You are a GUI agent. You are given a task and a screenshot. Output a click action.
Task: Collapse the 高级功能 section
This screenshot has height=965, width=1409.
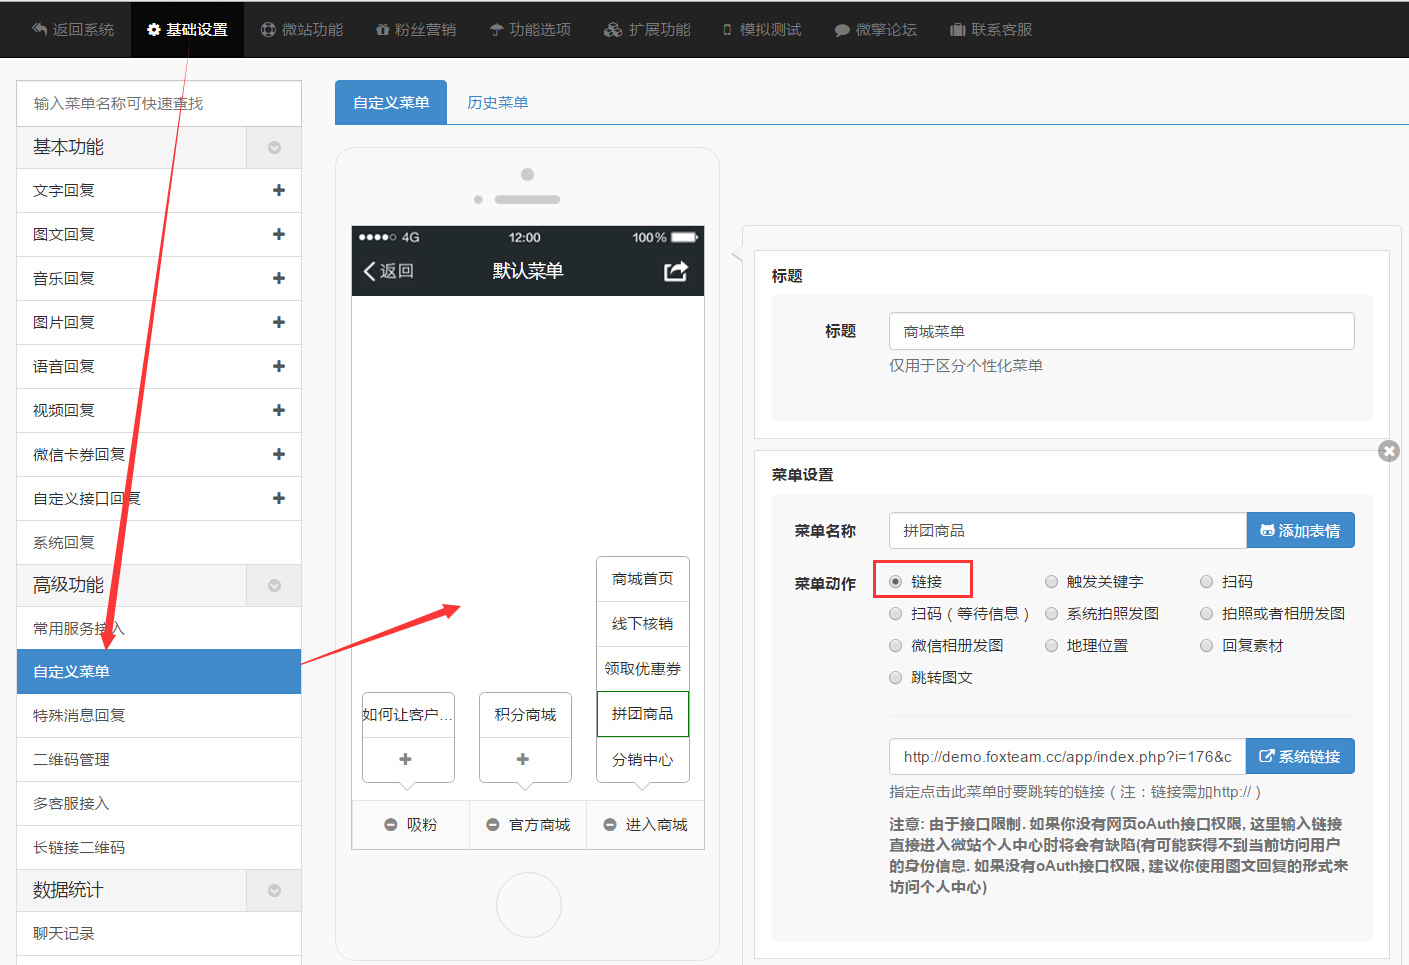coord(274,586)
